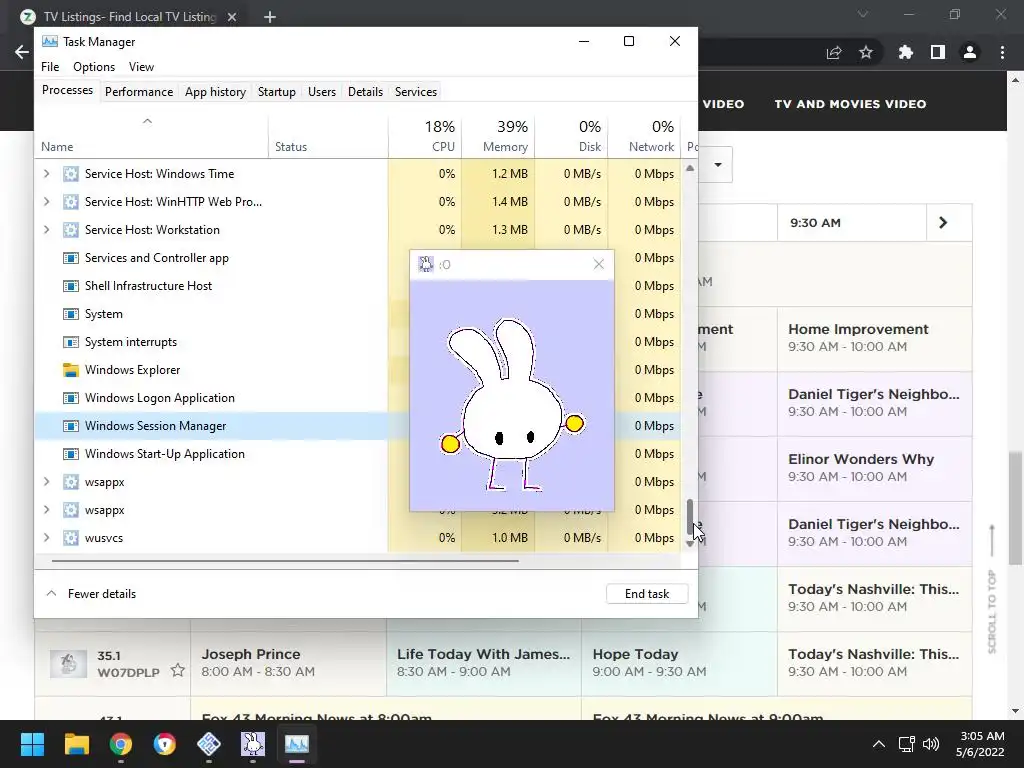The width and height of the screenshot is (1024, 768).
Task: Switch to the App history tab
Action: click(216, 91)
